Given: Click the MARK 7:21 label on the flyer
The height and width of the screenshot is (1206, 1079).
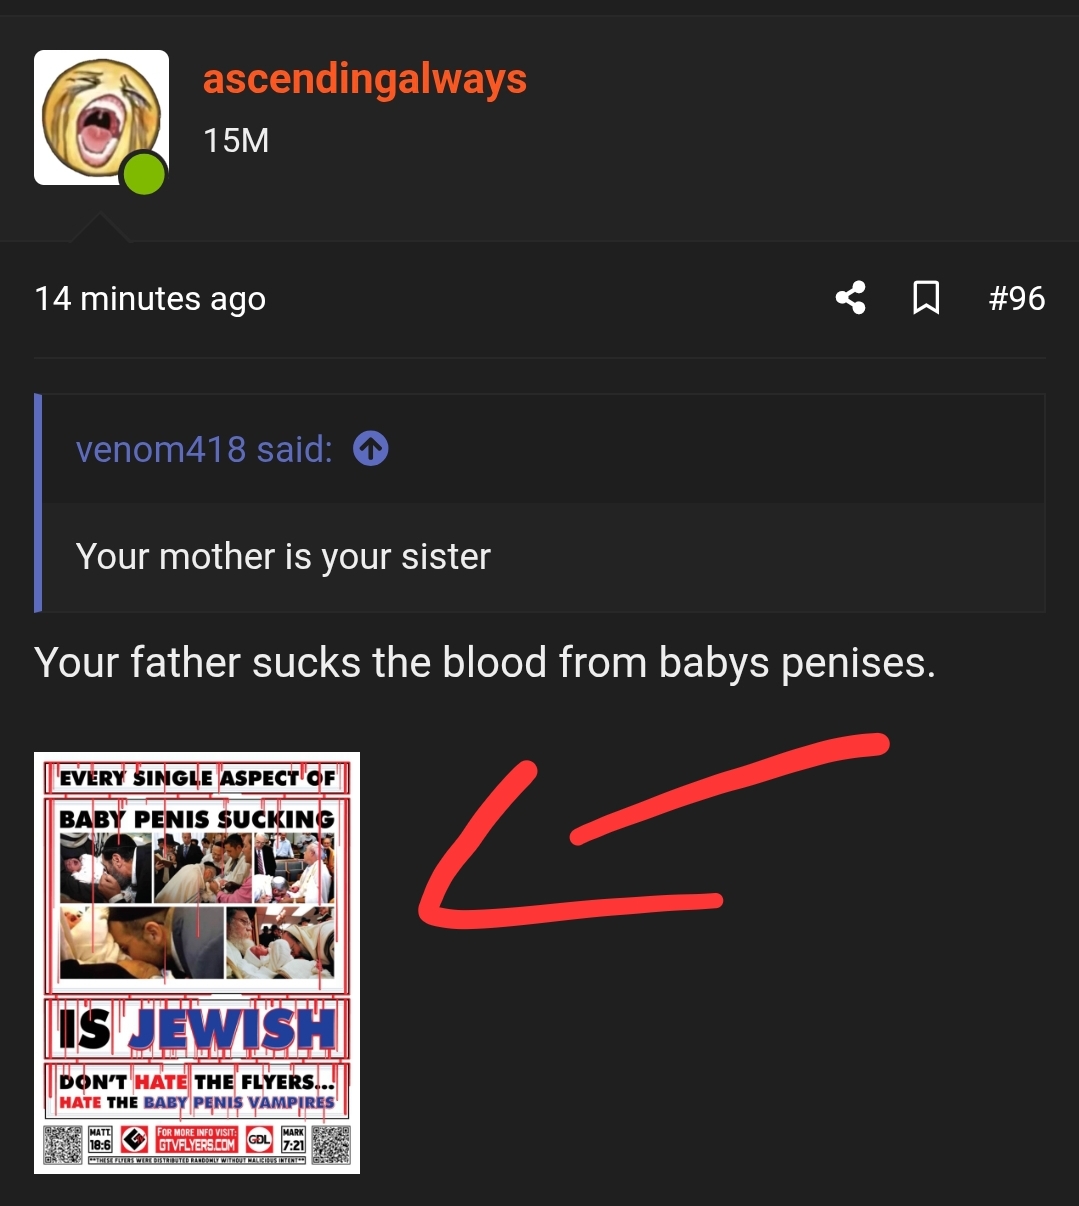Looking at the screenshot, I should click(293, 1139).
